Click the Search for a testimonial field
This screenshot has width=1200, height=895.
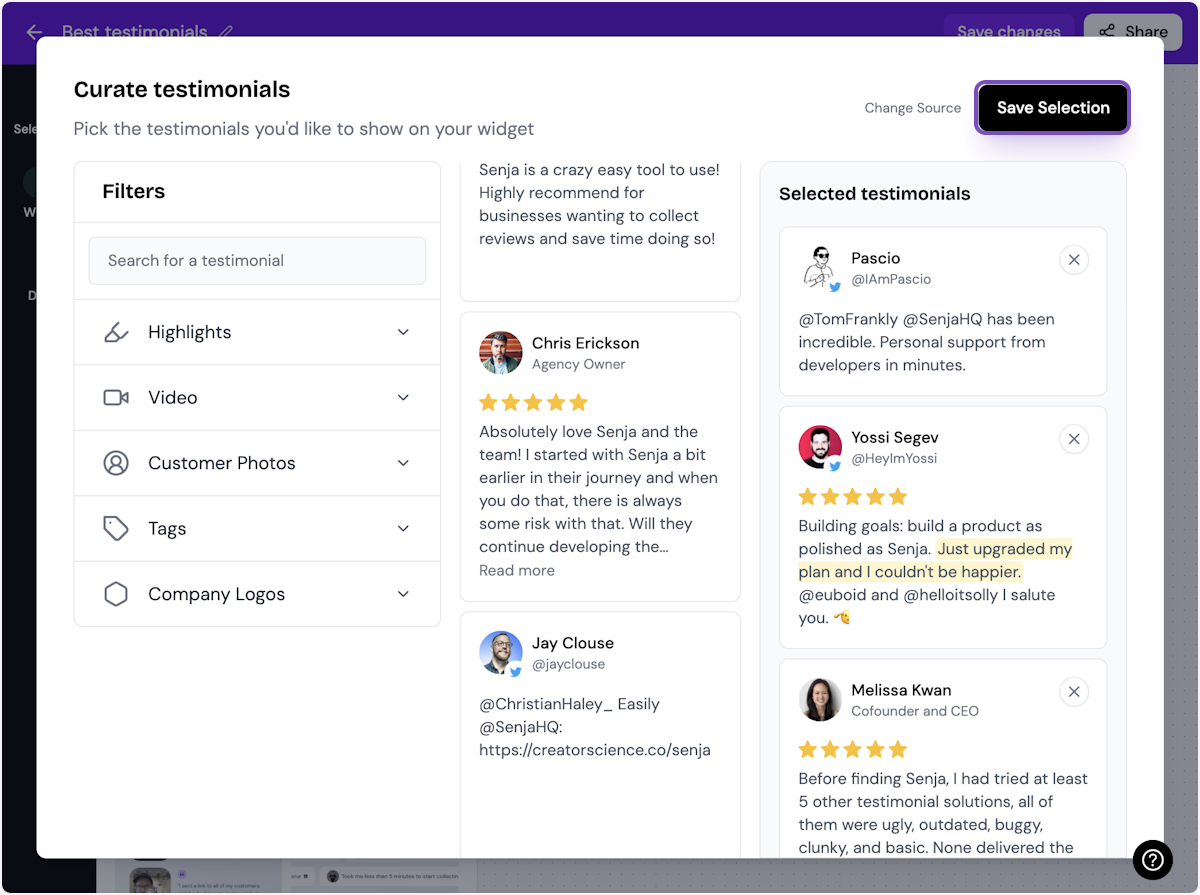[x=257, y=261]
